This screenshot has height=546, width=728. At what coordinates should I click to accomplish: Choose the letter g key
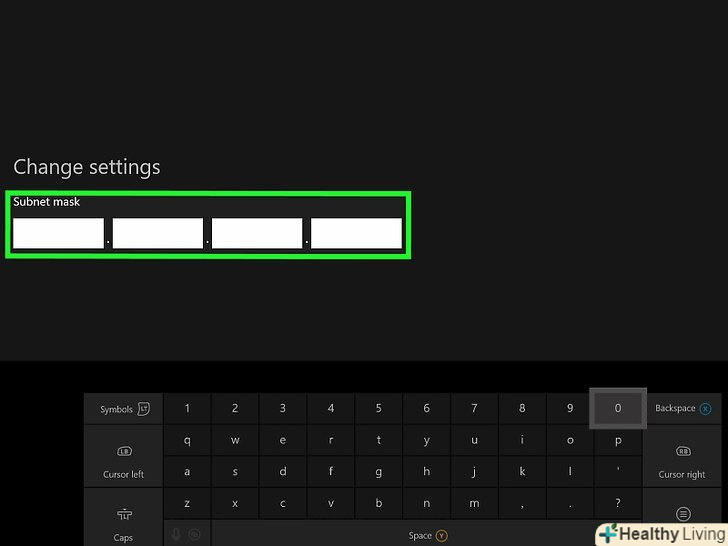378,472
